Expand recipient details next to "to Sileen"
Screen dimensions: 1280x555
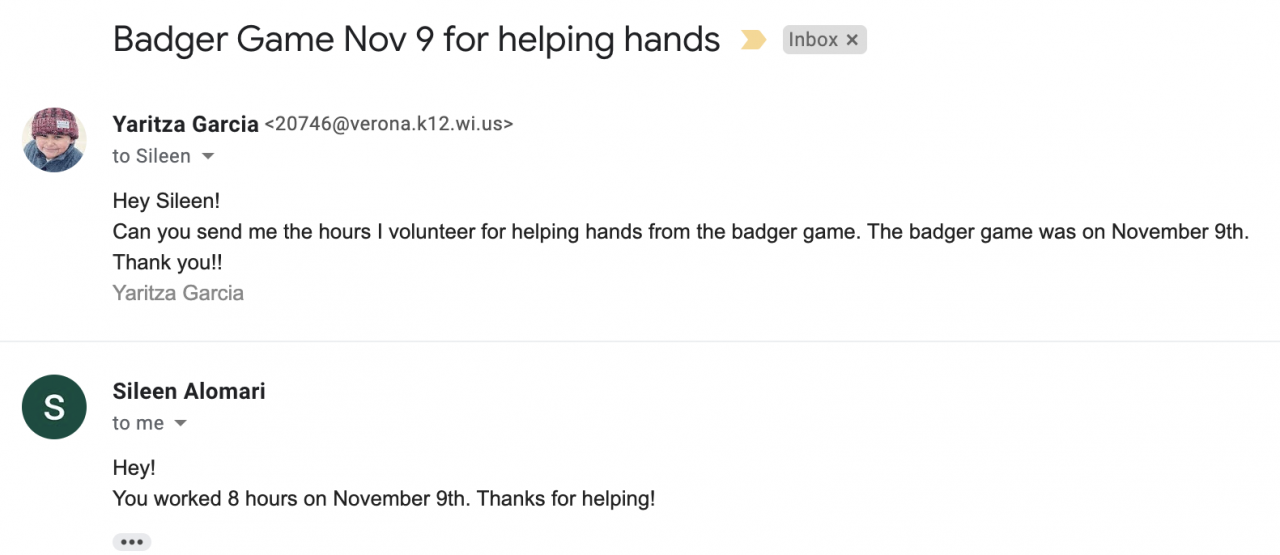(208, 157)
